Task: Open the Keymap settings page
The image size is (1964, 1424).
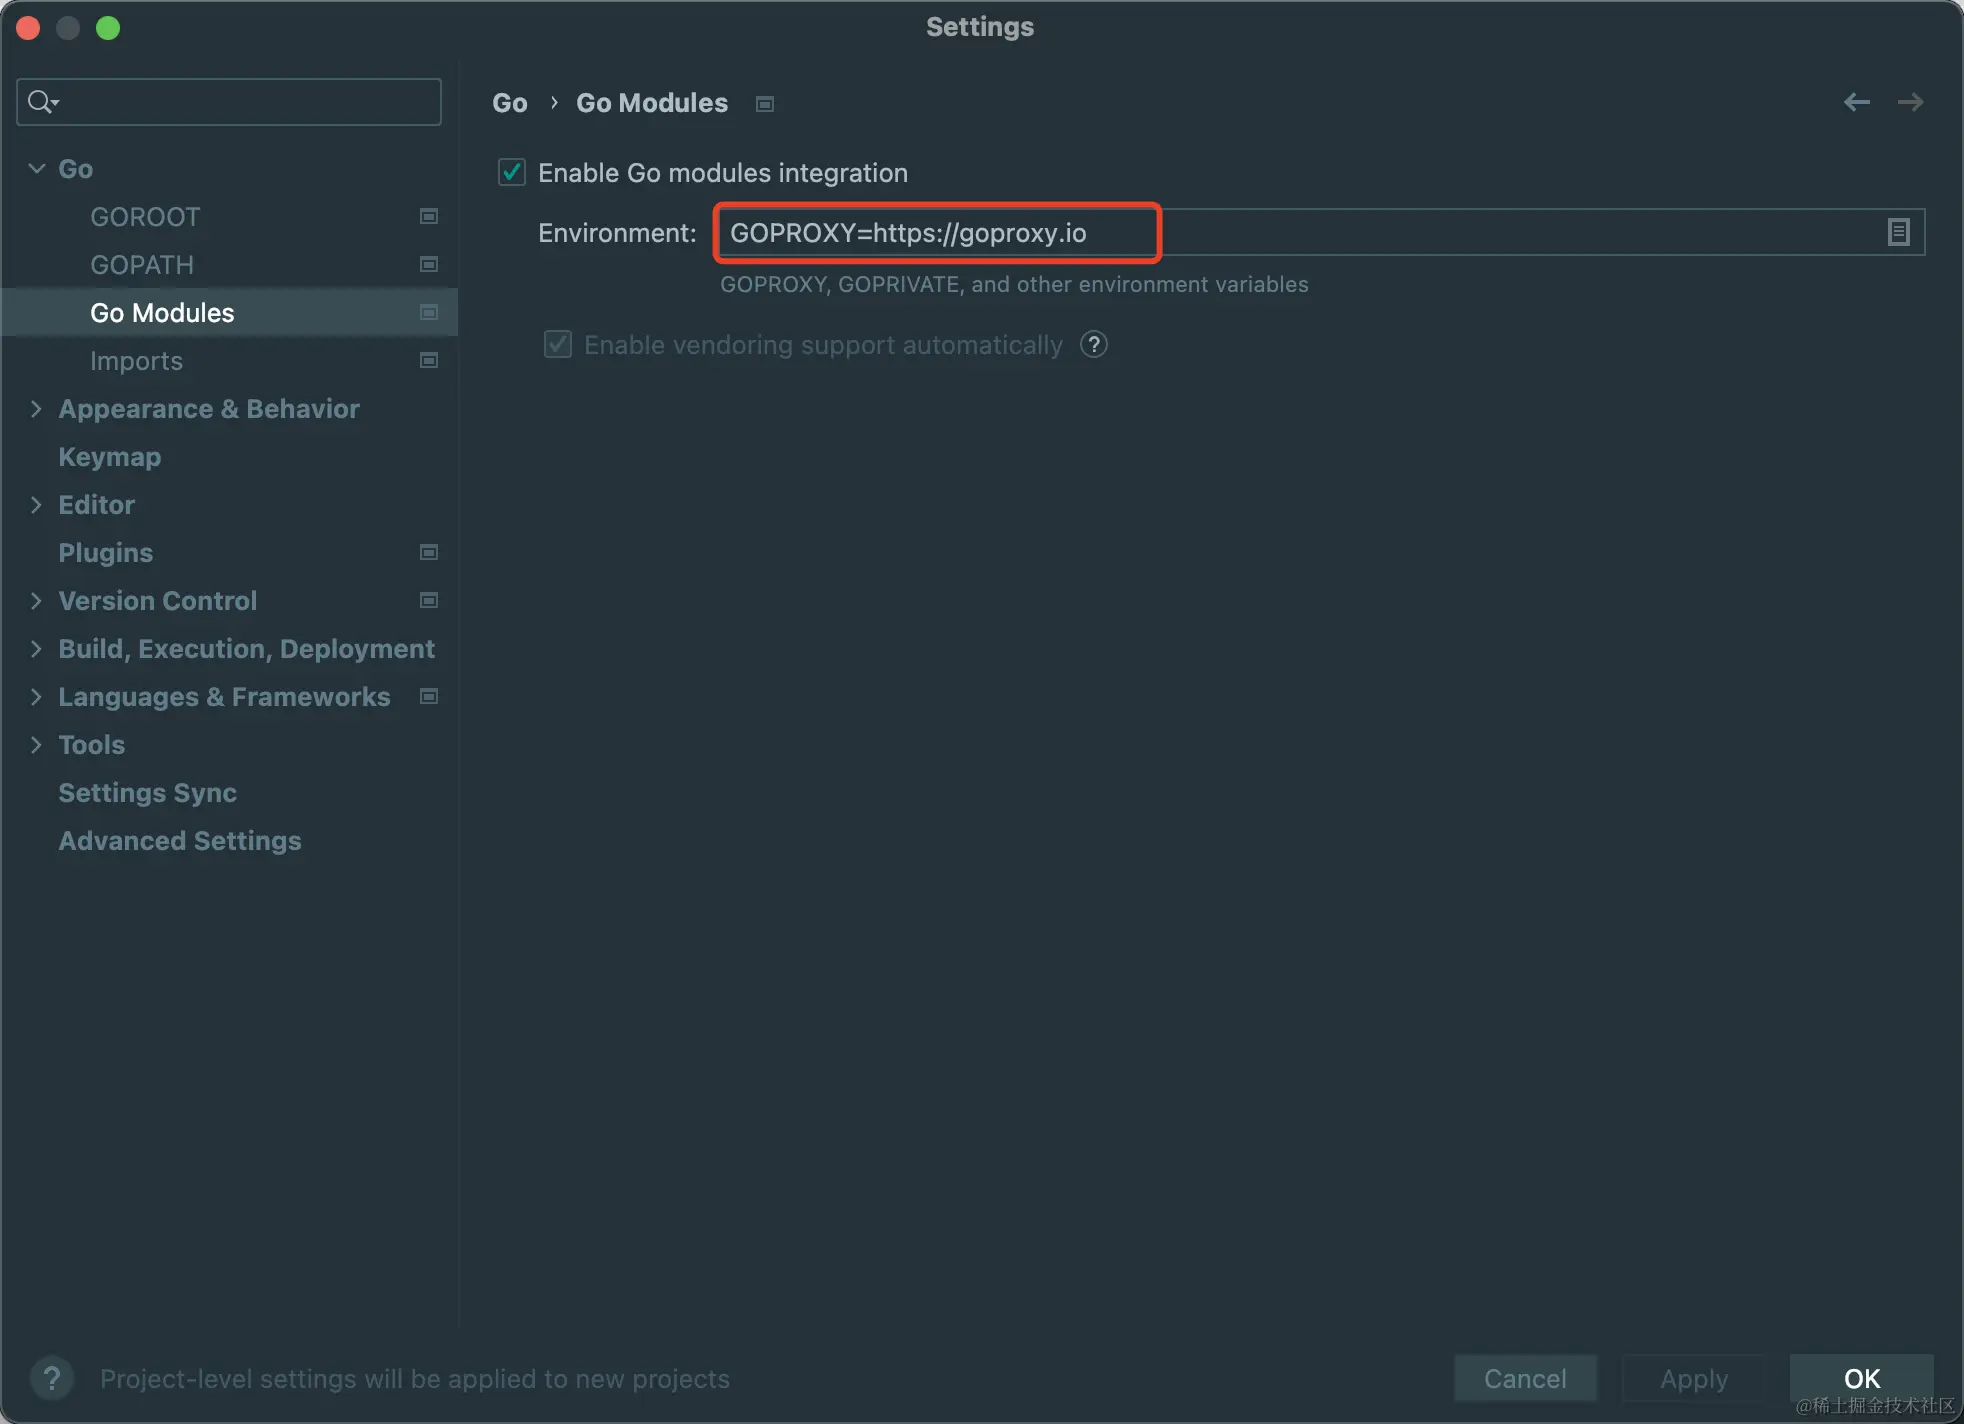Action: click(109, 457)
